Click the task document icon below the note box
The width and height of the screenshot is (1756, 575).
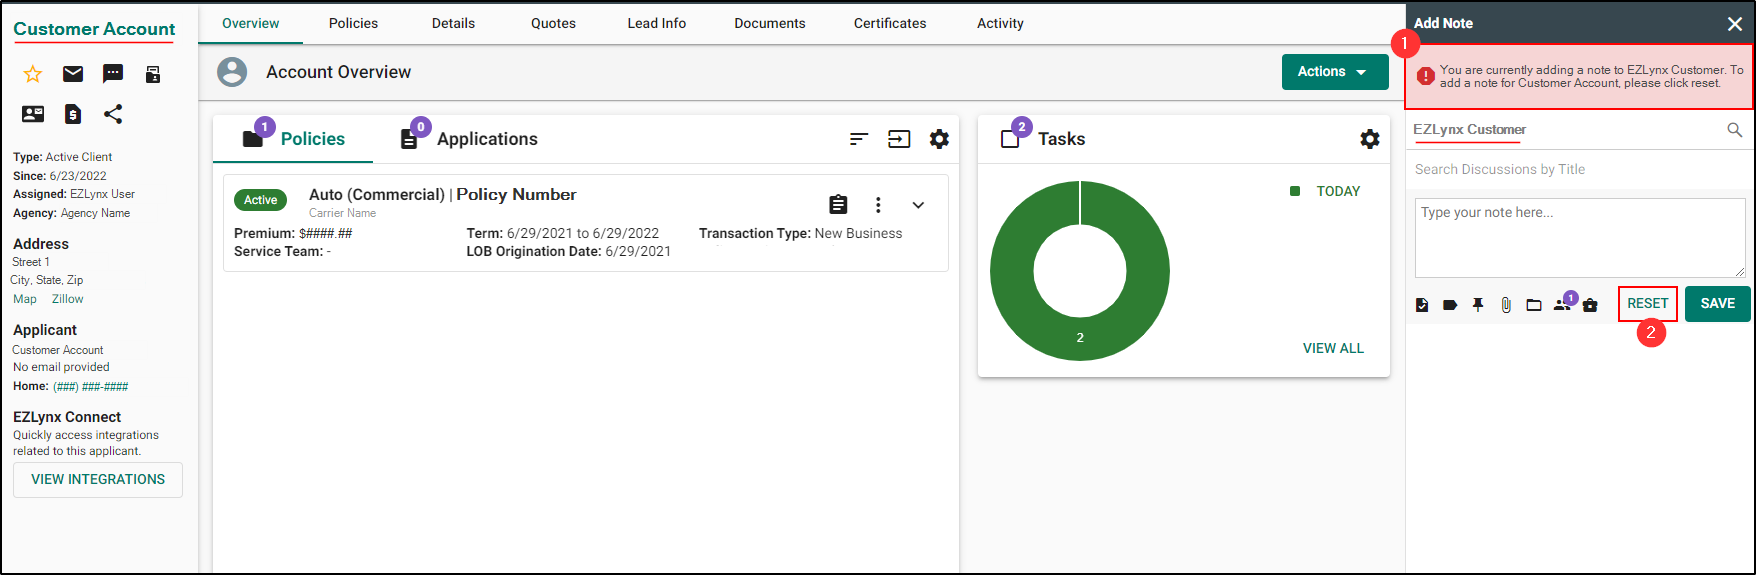[x=1422, y=305]
